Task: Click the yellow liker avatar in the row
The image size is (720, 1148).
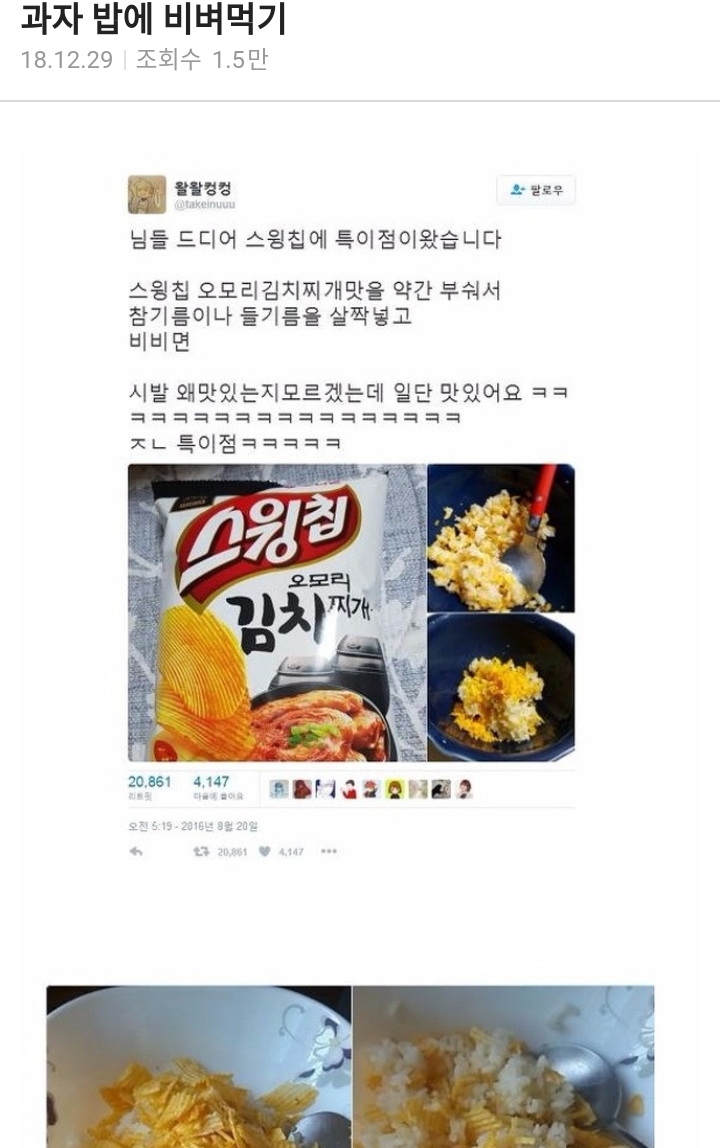Action: (x=395, y=789)
